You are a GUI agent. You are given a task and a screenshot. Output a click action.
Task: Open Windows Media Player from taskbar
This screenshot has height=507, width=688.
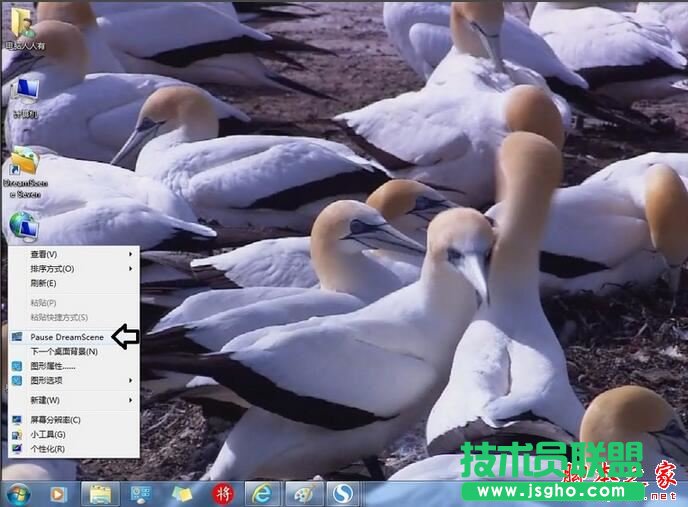tap(58, 493)
